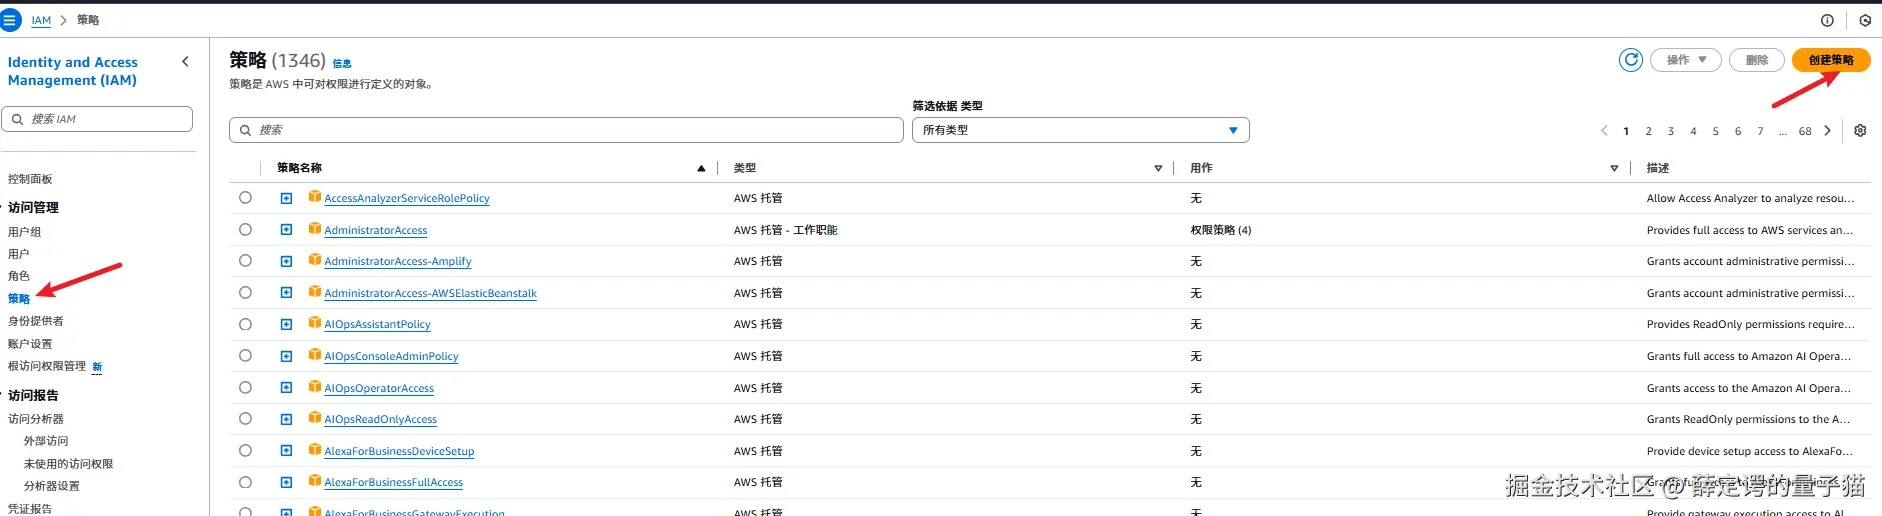Image resolution: width=1882 pixels, height=516 pixels.
Task: Go to page 2 of policies
Action: pos(1648,131)
